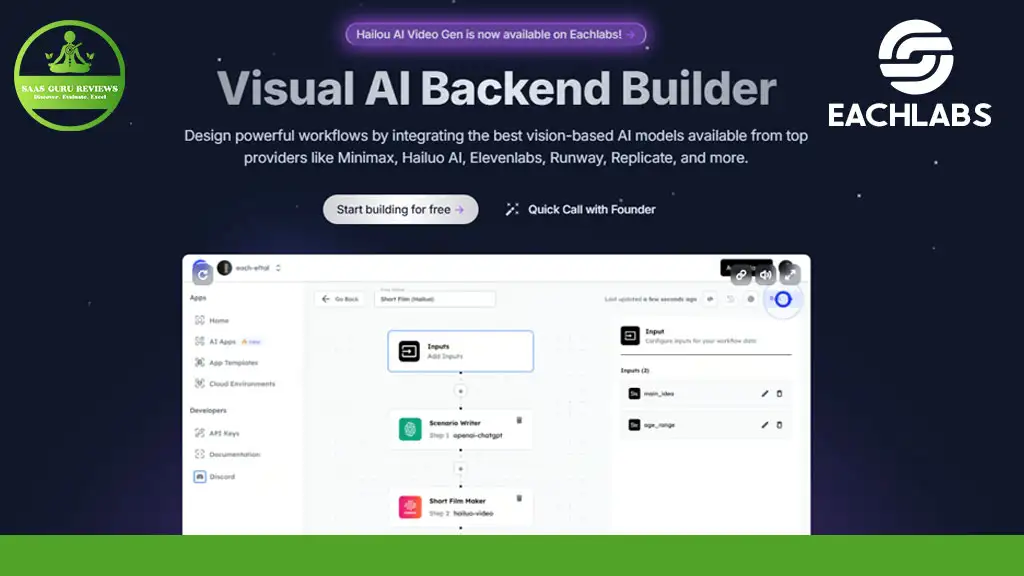The image size is (1024, 576).
Task: Copy video link using chain icon
Action: click(741, 275)
